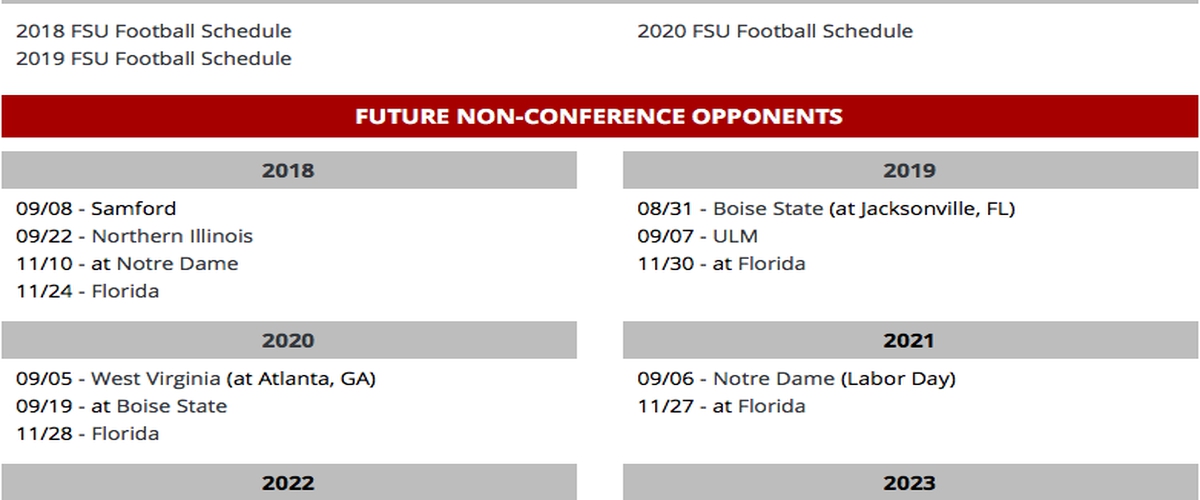Click the Samford opponent link
The height and width of the screenshot is (500, 1200).
(133, 208)
